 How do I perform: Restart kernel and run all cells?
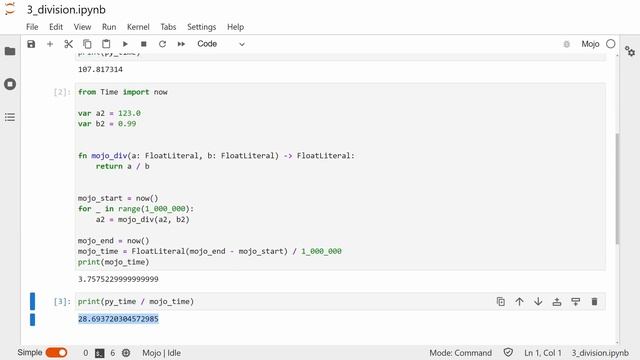(181, 44)
